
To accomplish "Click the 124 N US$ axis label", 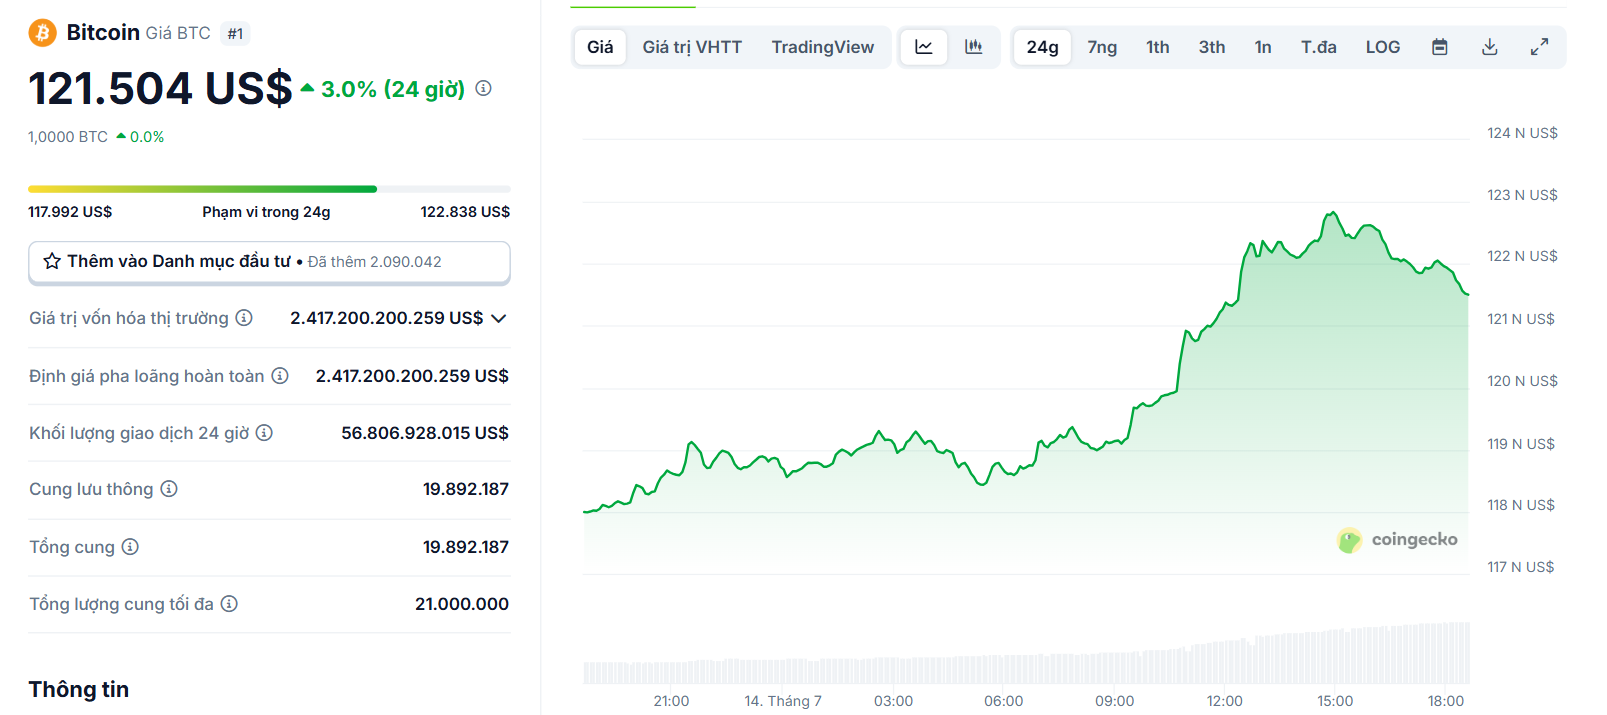I will pos(1522,133).
